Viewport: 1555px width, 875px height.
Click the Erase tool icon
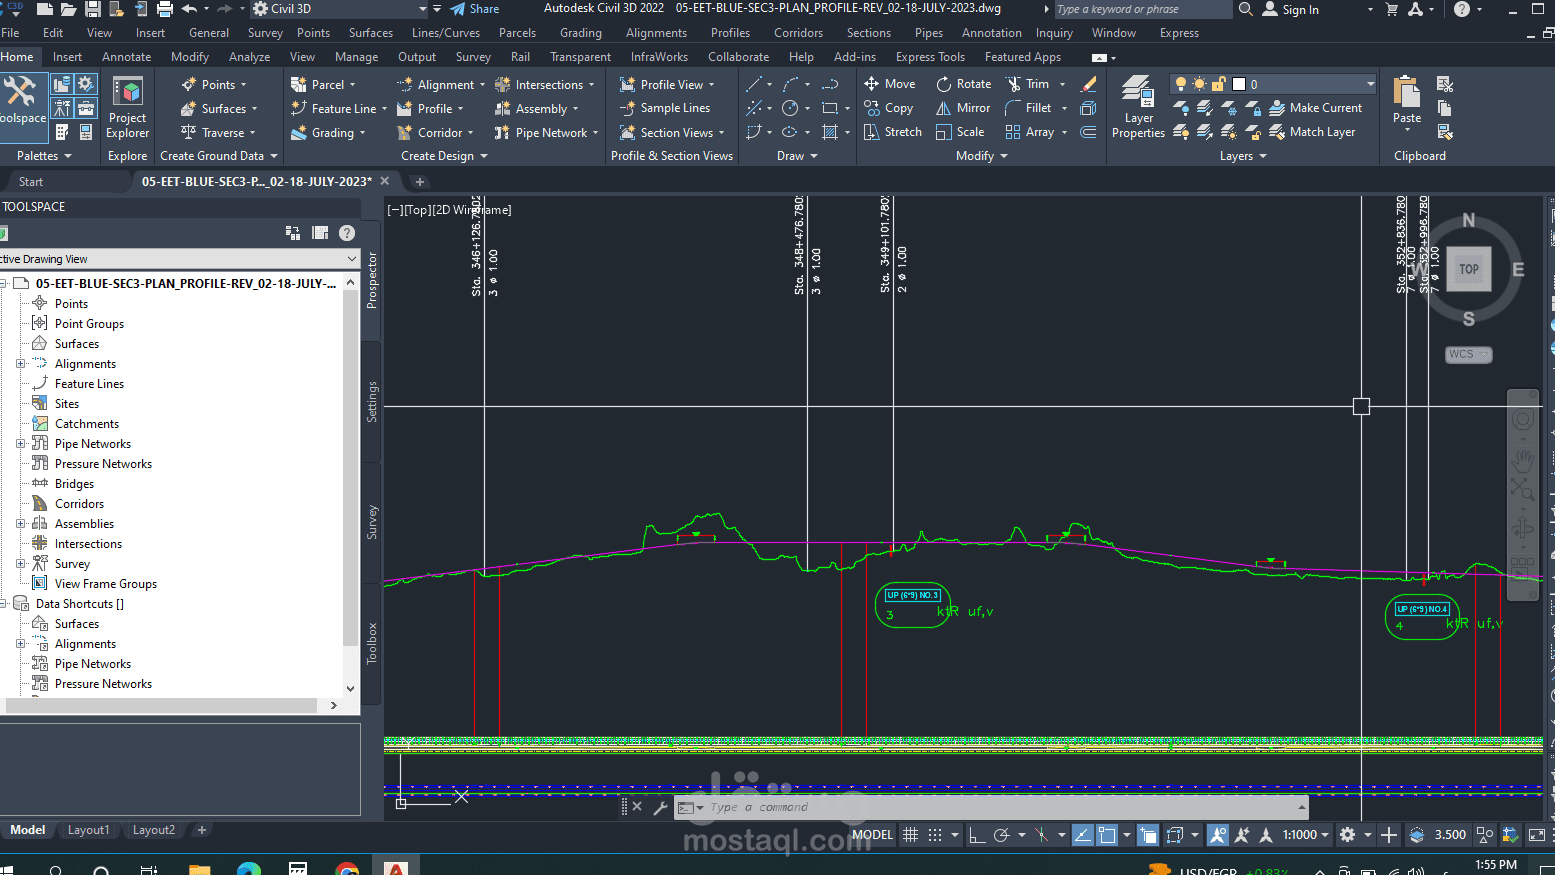click(x=1089, y=84)
